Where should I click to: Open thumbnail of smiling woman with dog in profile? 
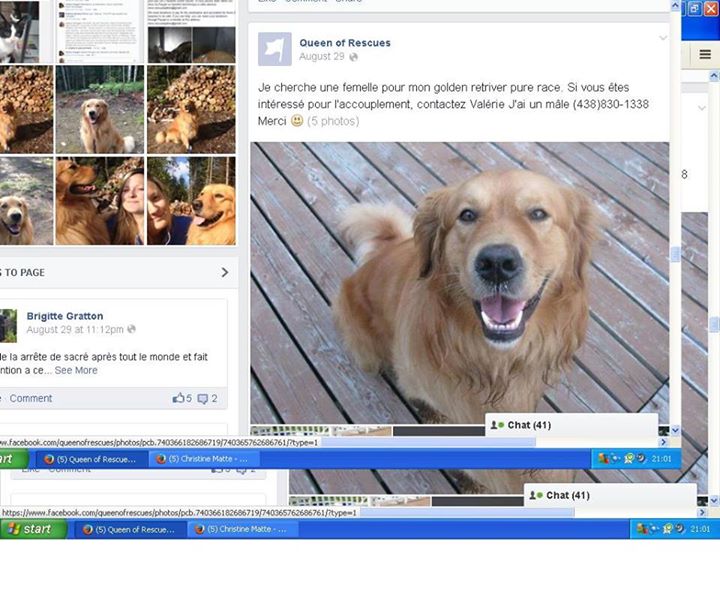pyautogui.click(x=100, y=201)
